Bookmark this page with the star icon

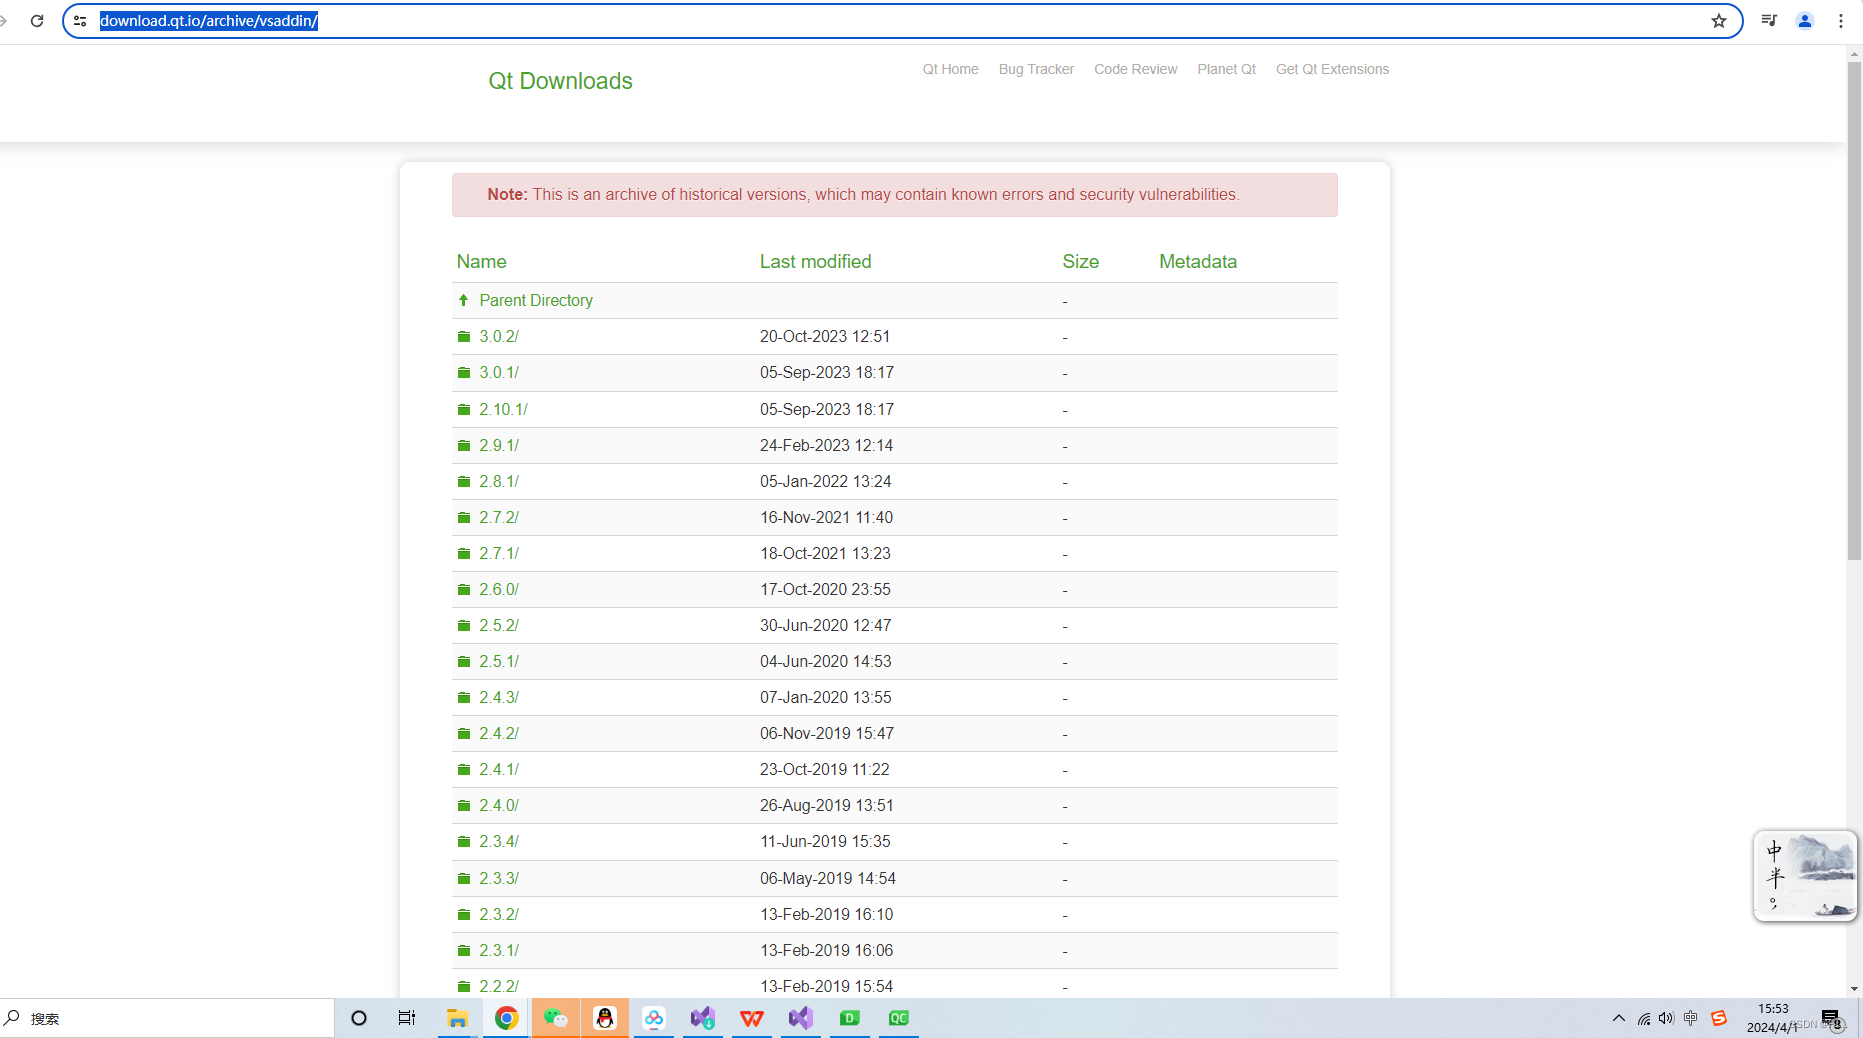[1719, 21]
